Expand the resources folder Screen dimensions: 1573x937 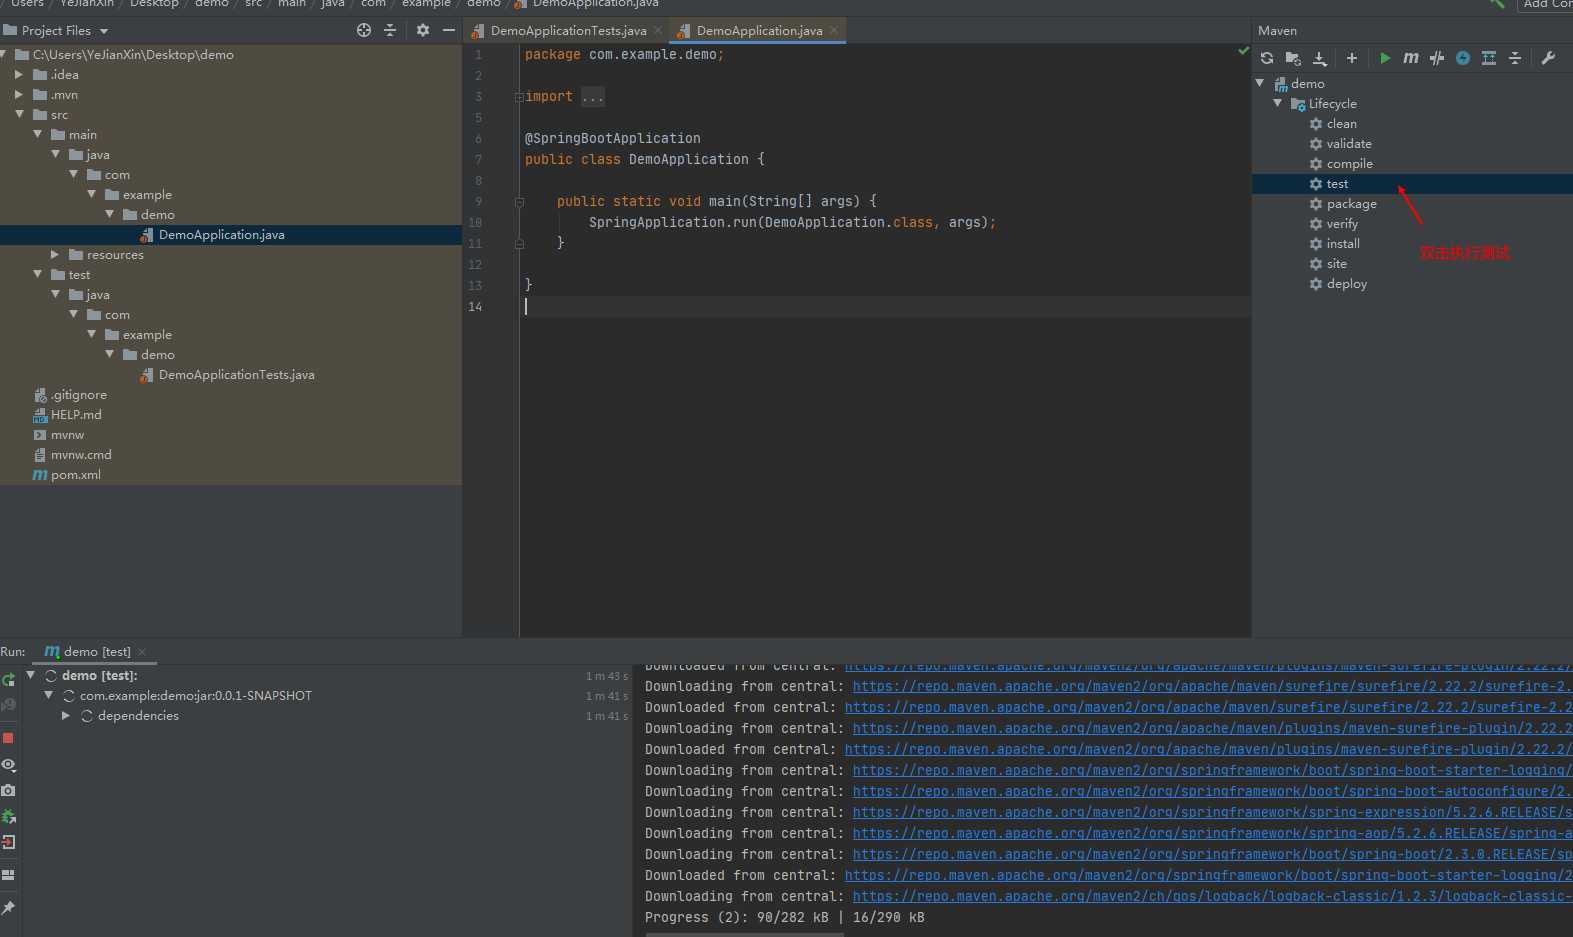[55, 255]
